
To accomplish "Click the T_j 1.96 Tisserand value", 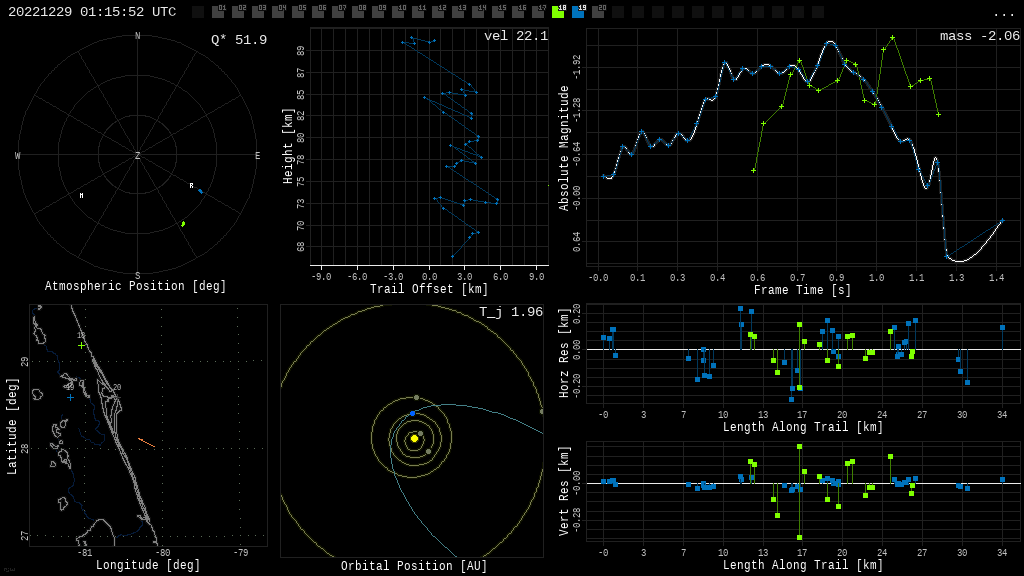I will tap(510, 312).
